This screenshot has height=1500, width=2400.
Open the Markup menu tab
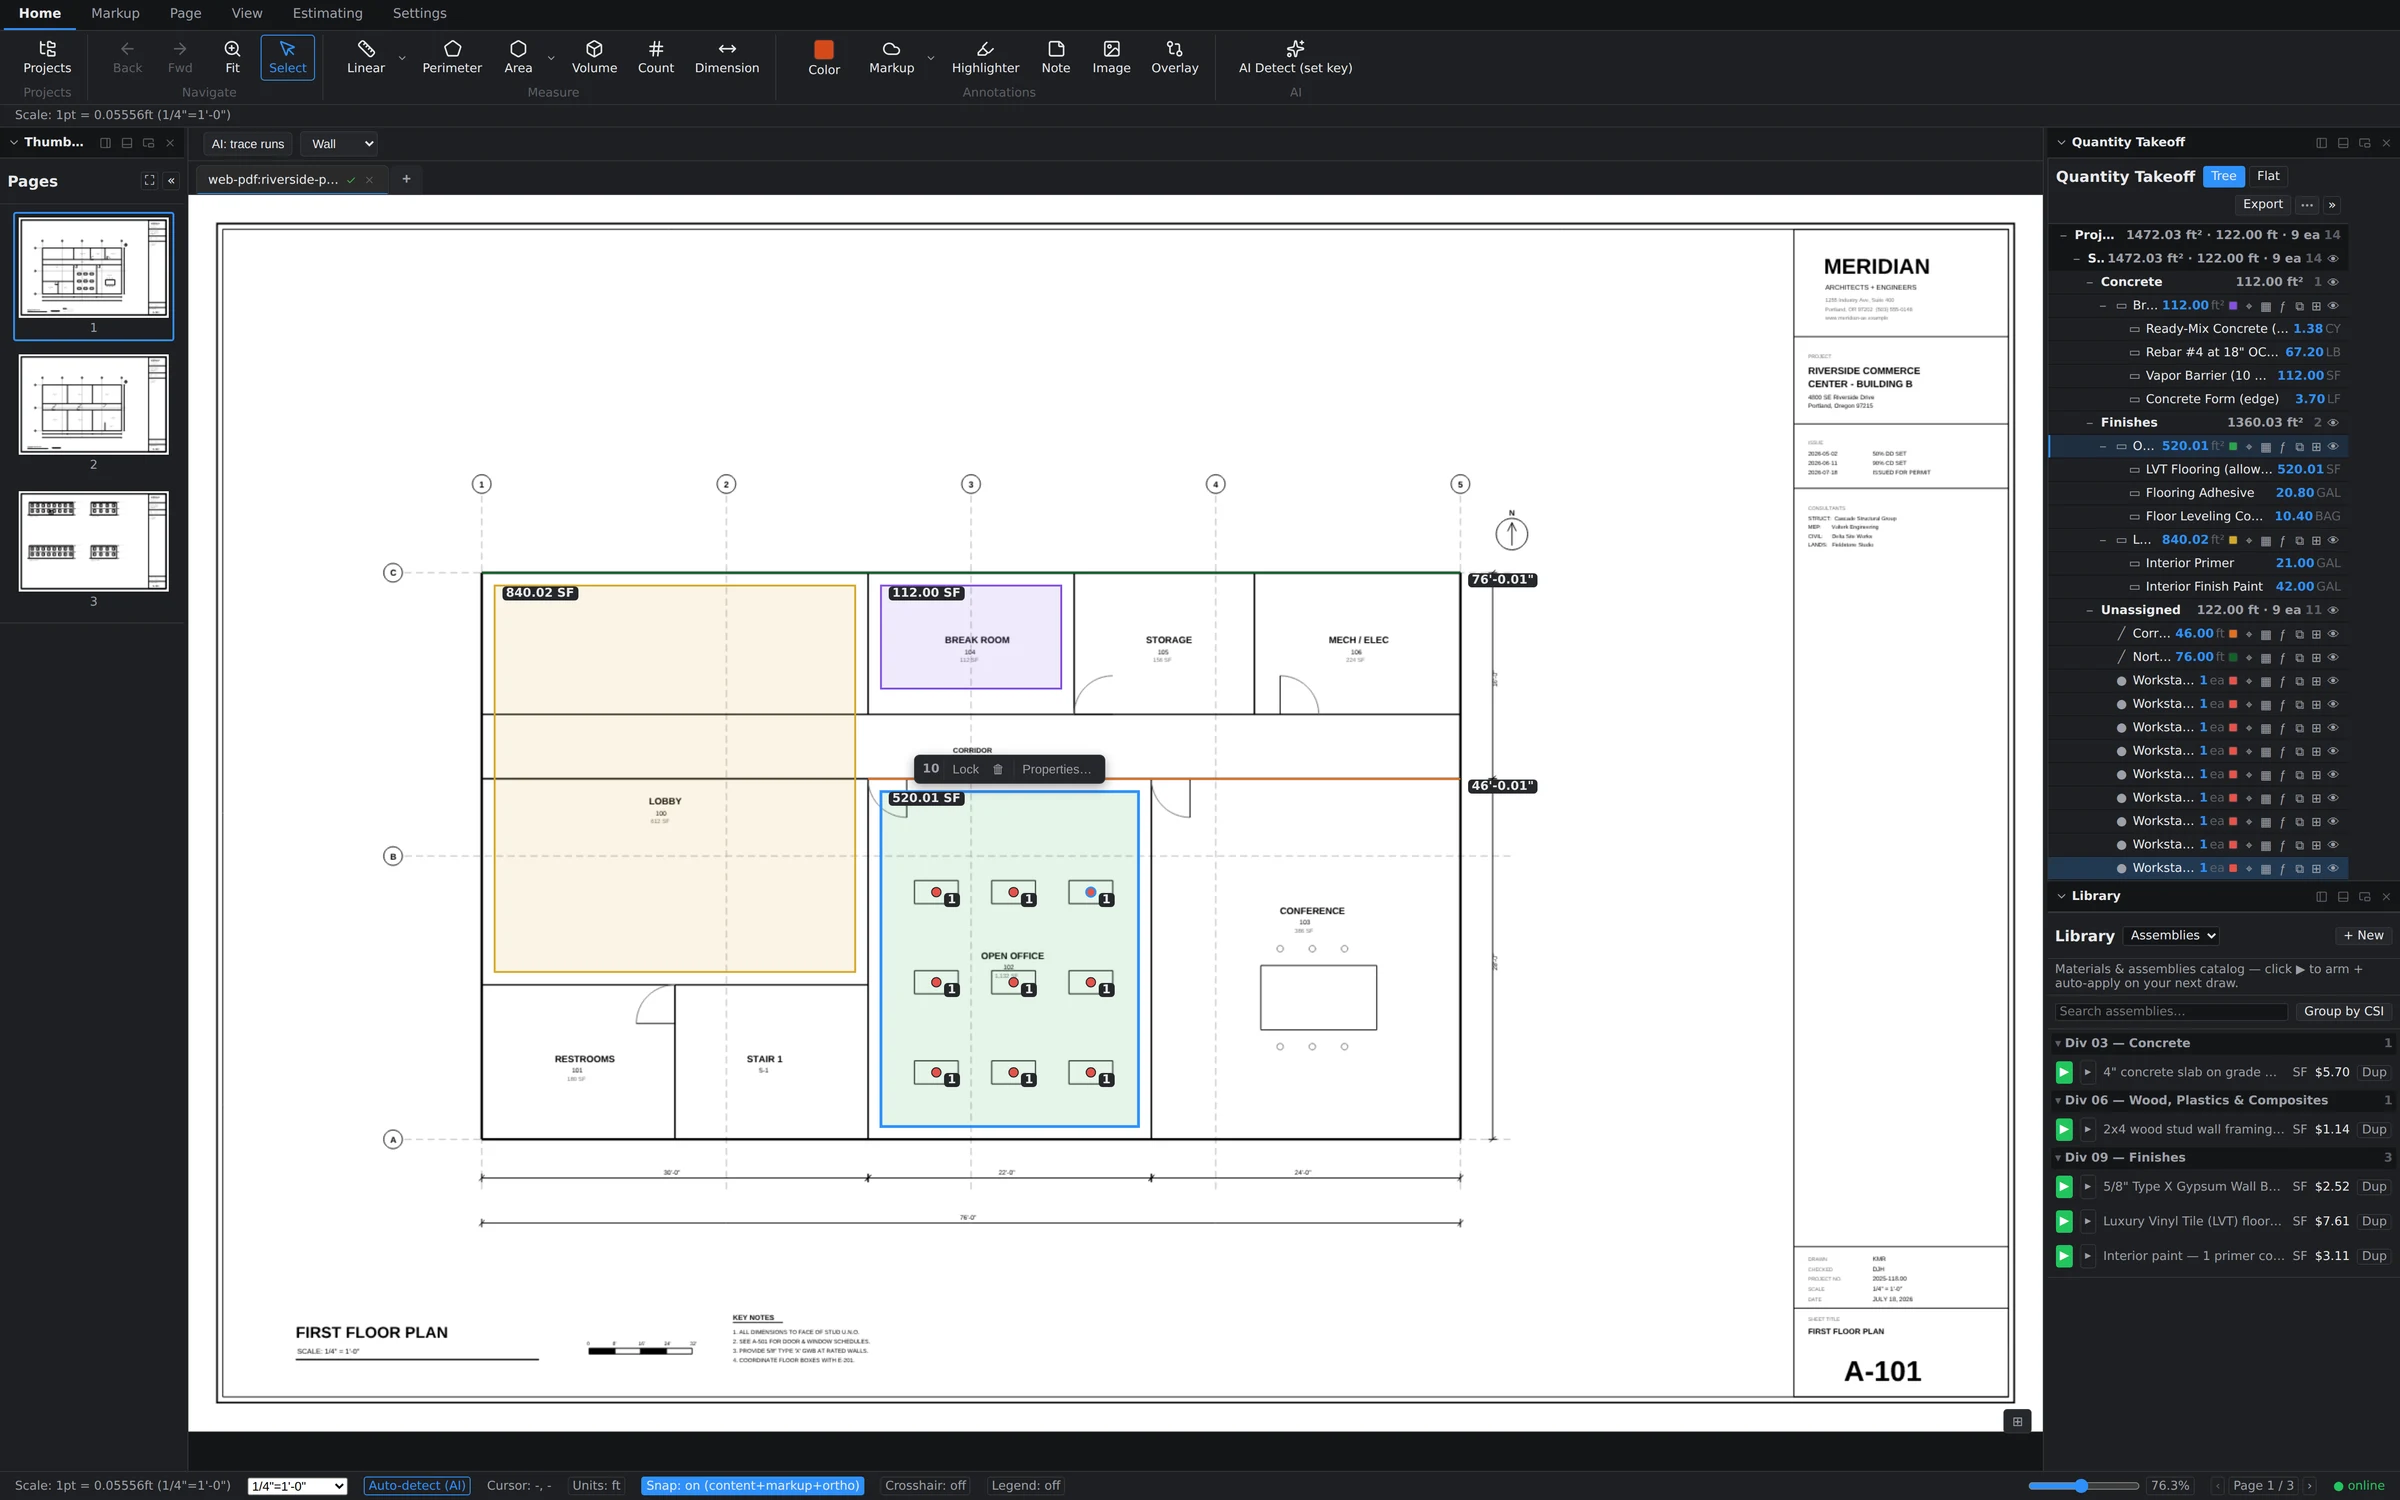[115, 13]
